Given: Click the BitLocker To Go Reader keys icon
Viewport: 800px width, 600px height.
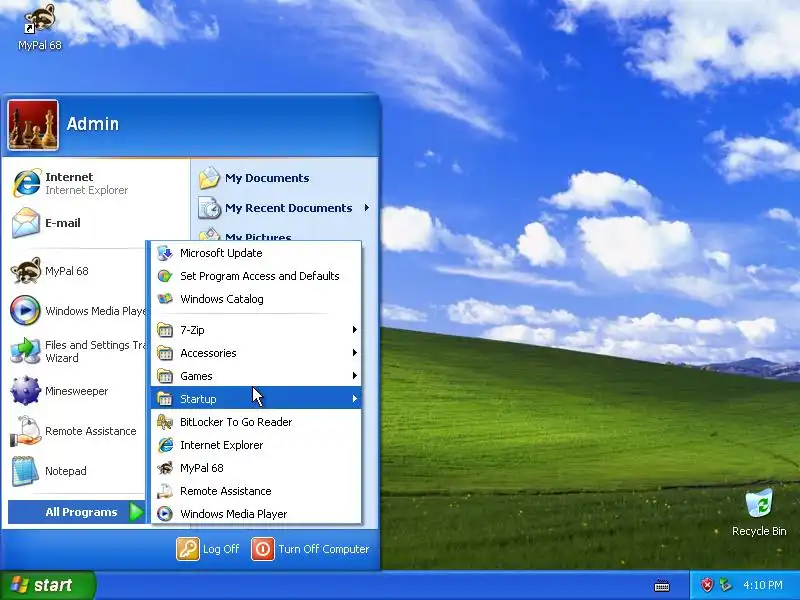Looking at the screenshot, I should [165, 422].
